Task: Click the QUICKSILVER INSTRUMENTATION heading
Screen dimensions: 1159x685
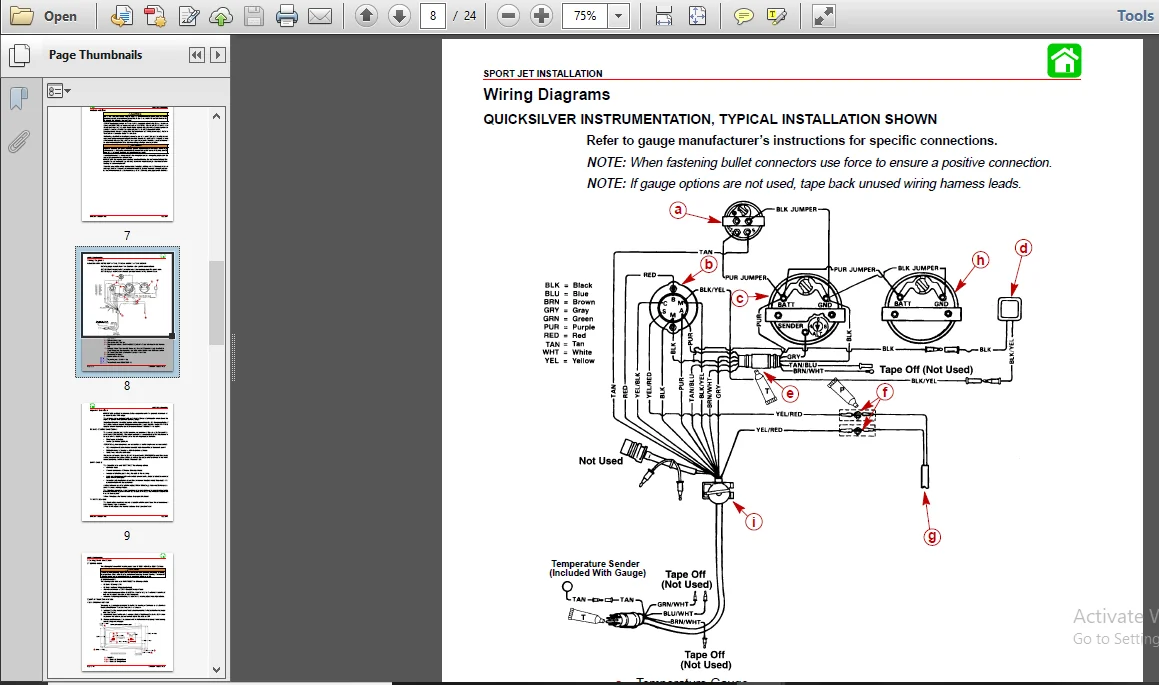Action: tap(710, 119)
